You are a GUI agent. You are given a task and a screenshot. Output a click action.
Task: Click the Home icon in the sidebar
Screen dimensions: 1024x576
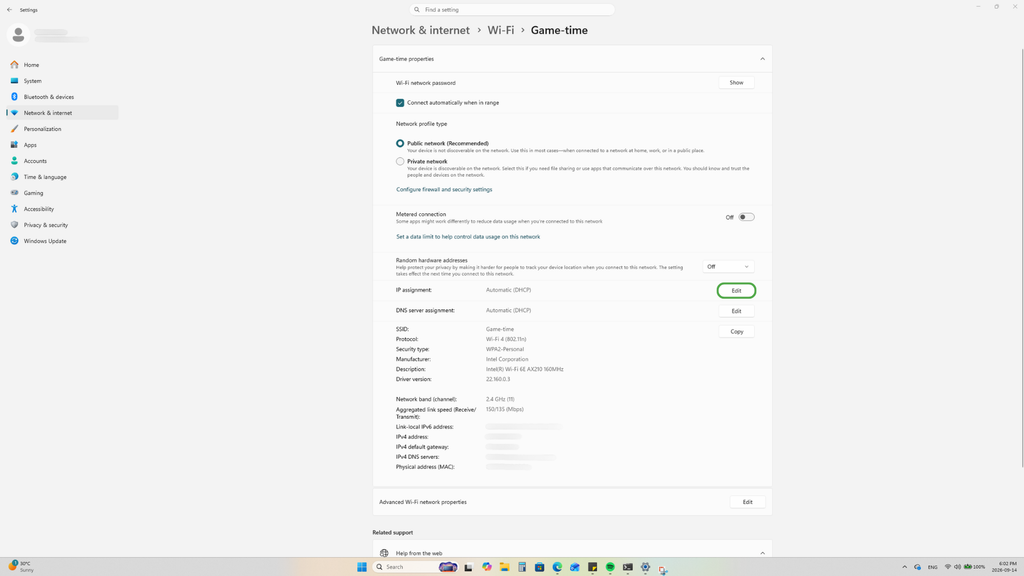click(x=14, y=65)
